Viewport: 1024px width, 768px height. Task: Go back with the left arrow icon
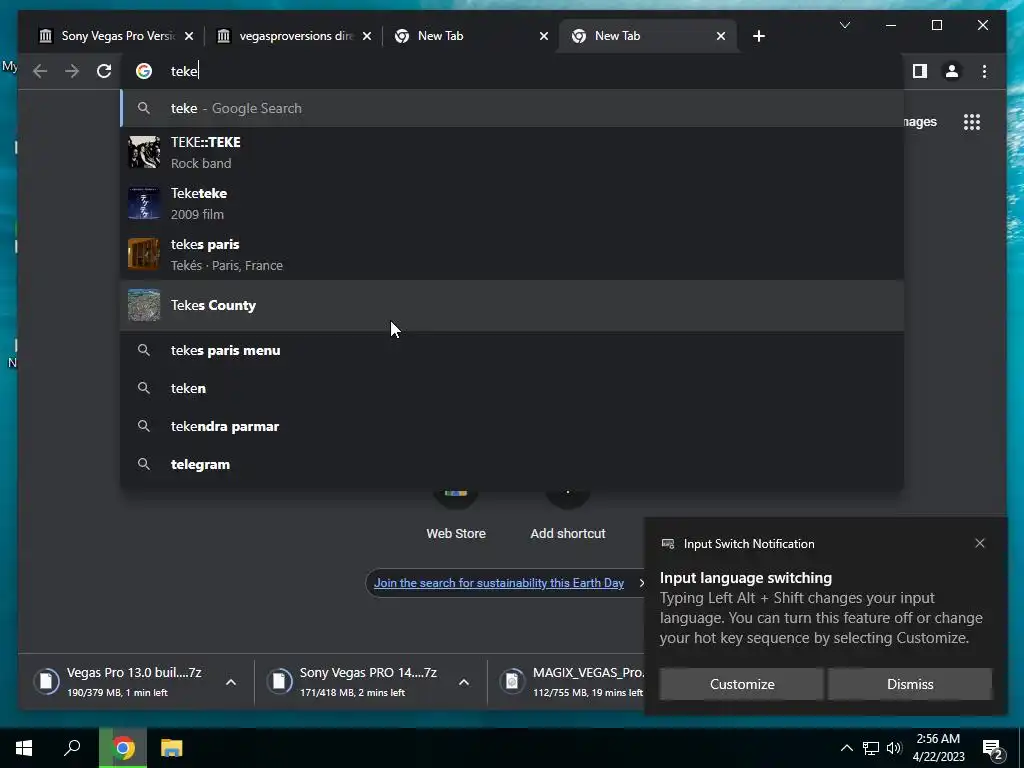(40, 71)
